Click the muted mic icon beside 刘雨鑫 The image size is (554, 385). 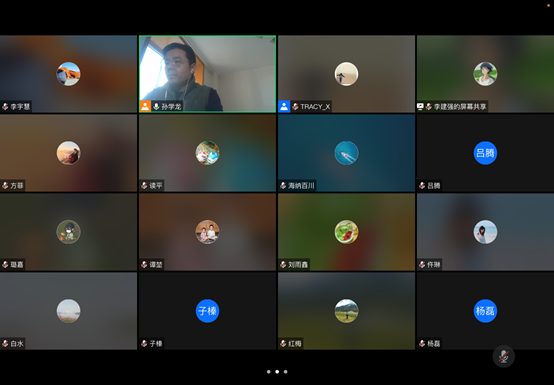tap(283, 265)
